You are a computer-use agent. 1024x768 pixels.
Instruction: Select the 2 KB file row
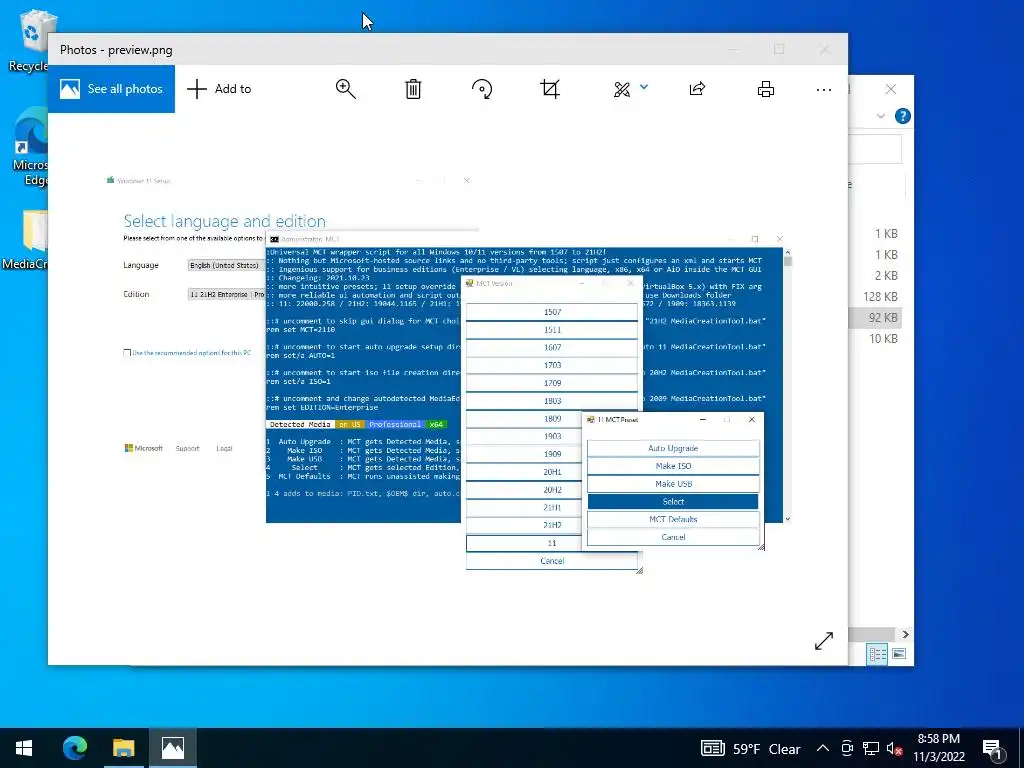coord(875,276)
